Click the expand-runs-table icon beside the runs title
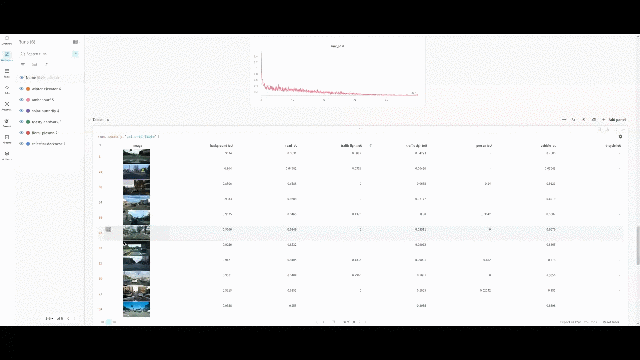 [76, 42]
